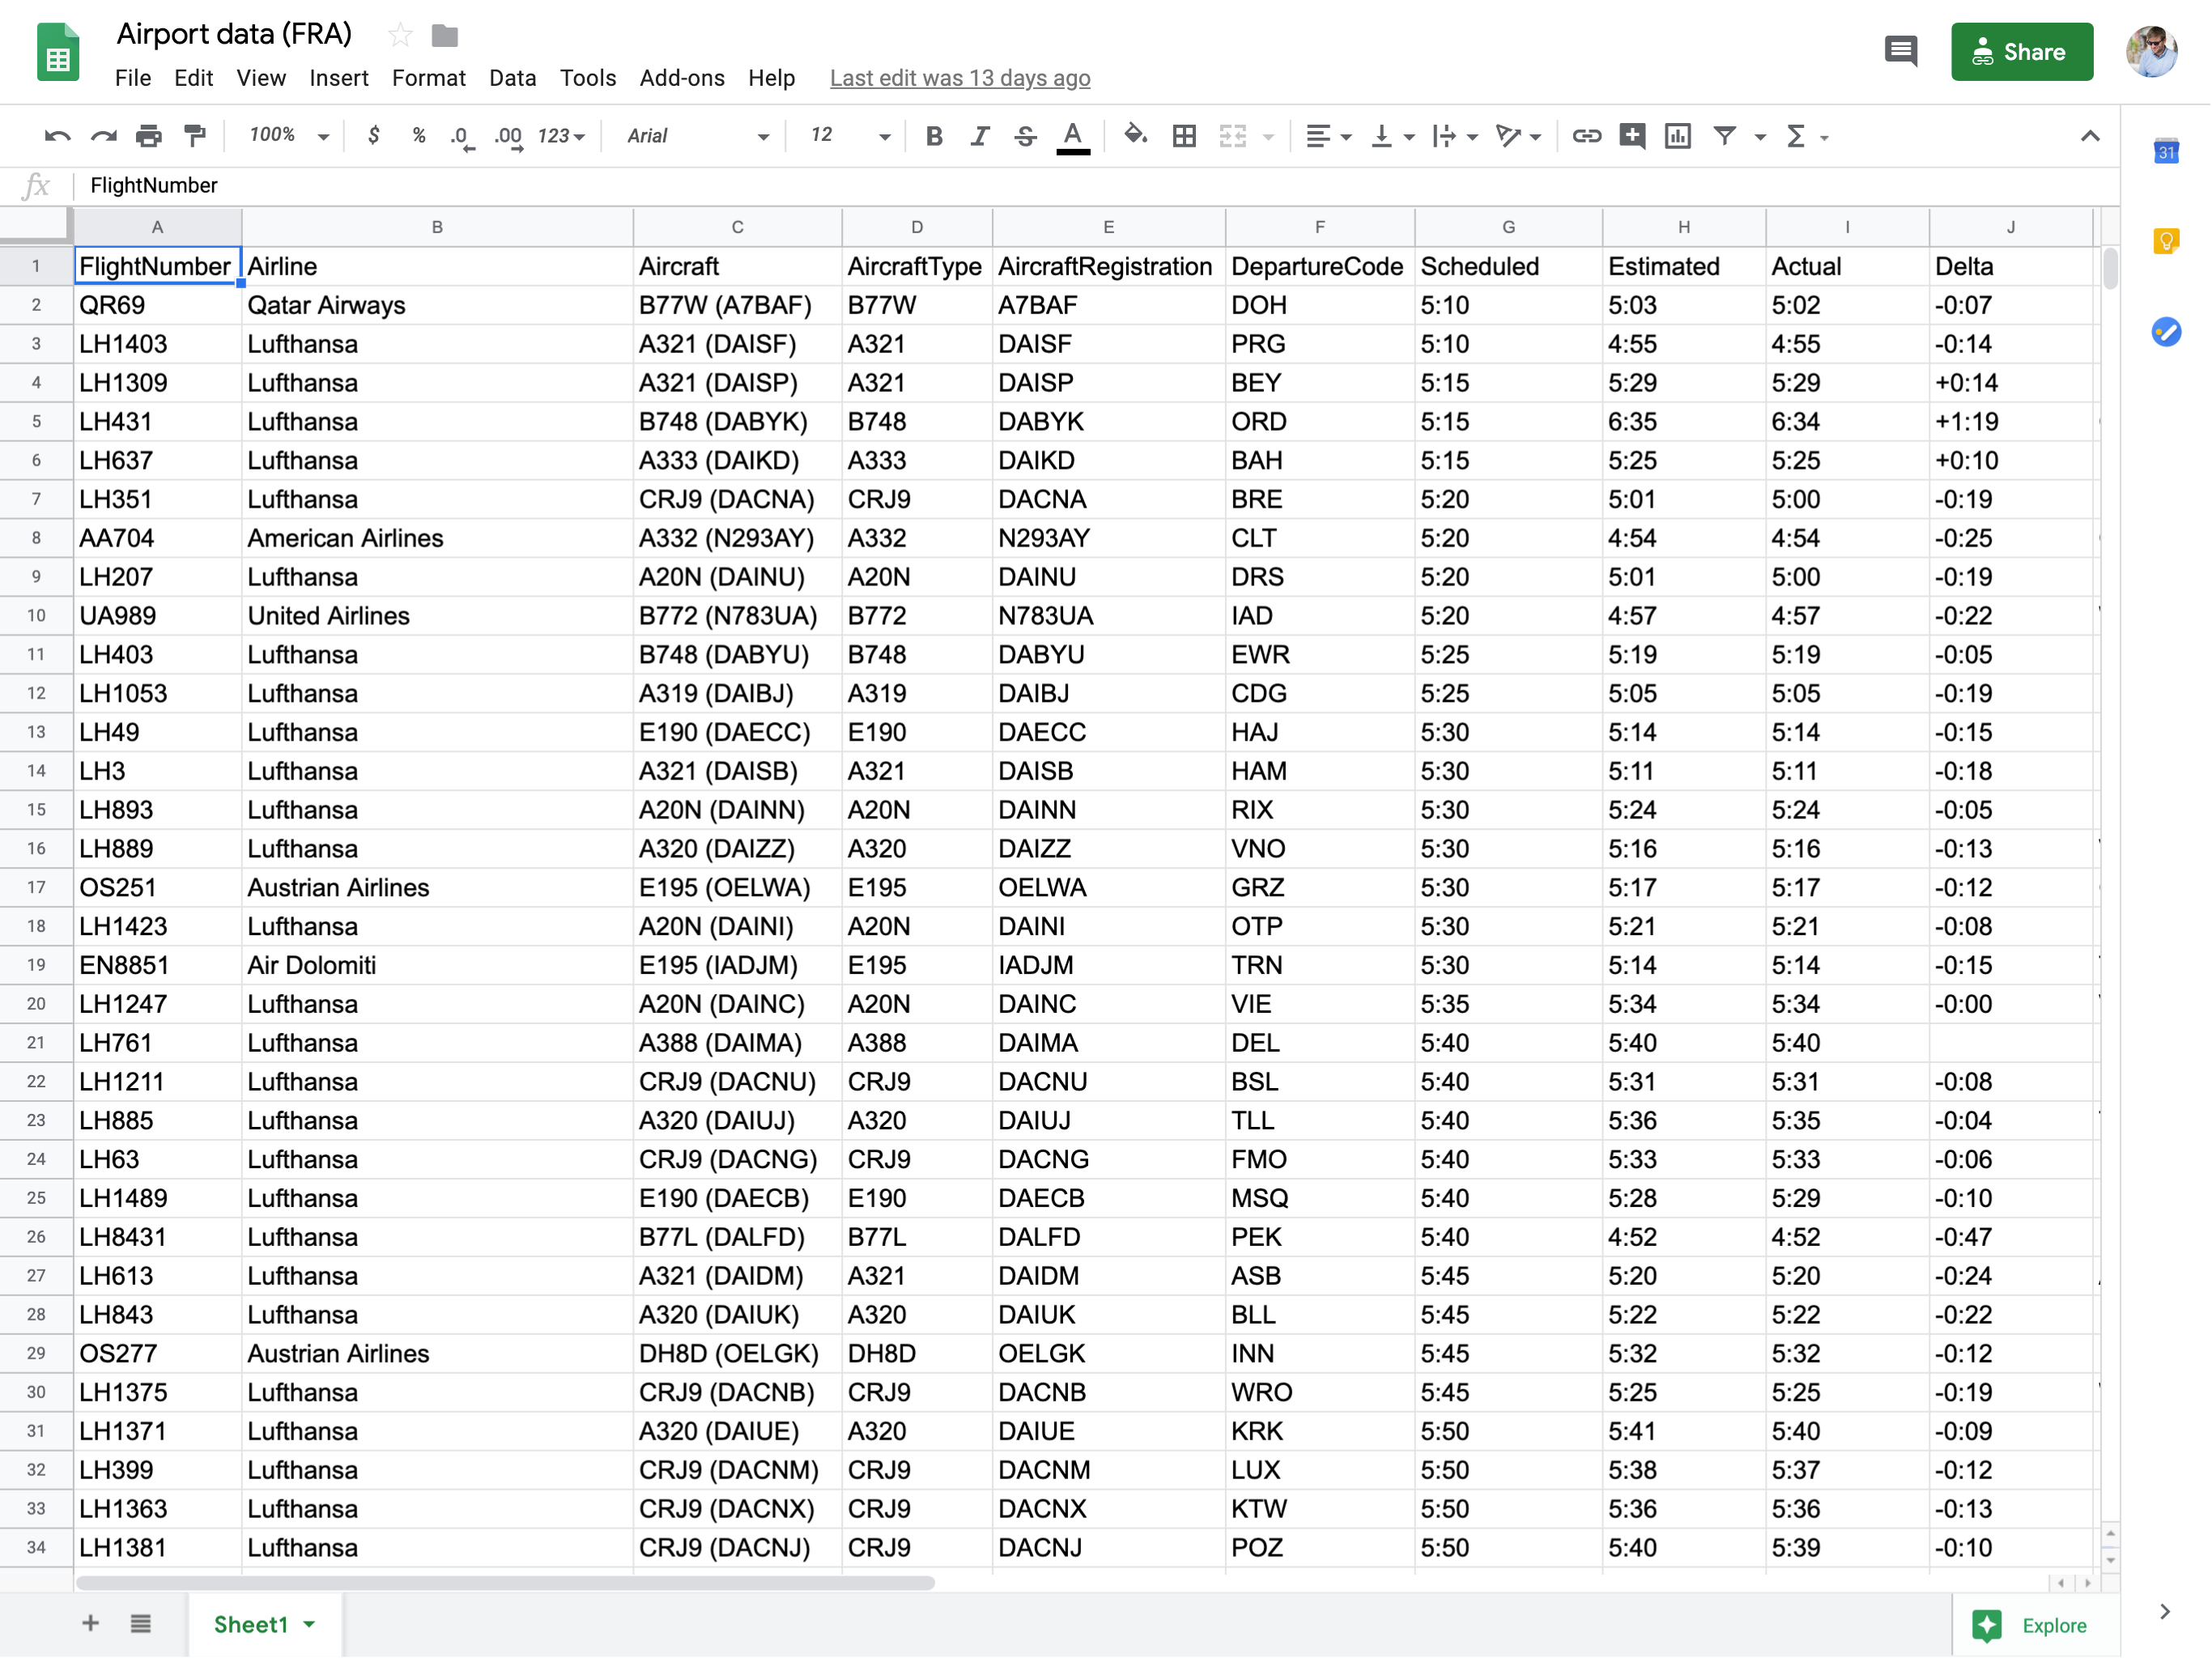Viewport: 2212px width, 1658px height.
Task: Choose a text color
Action: 1073,136
